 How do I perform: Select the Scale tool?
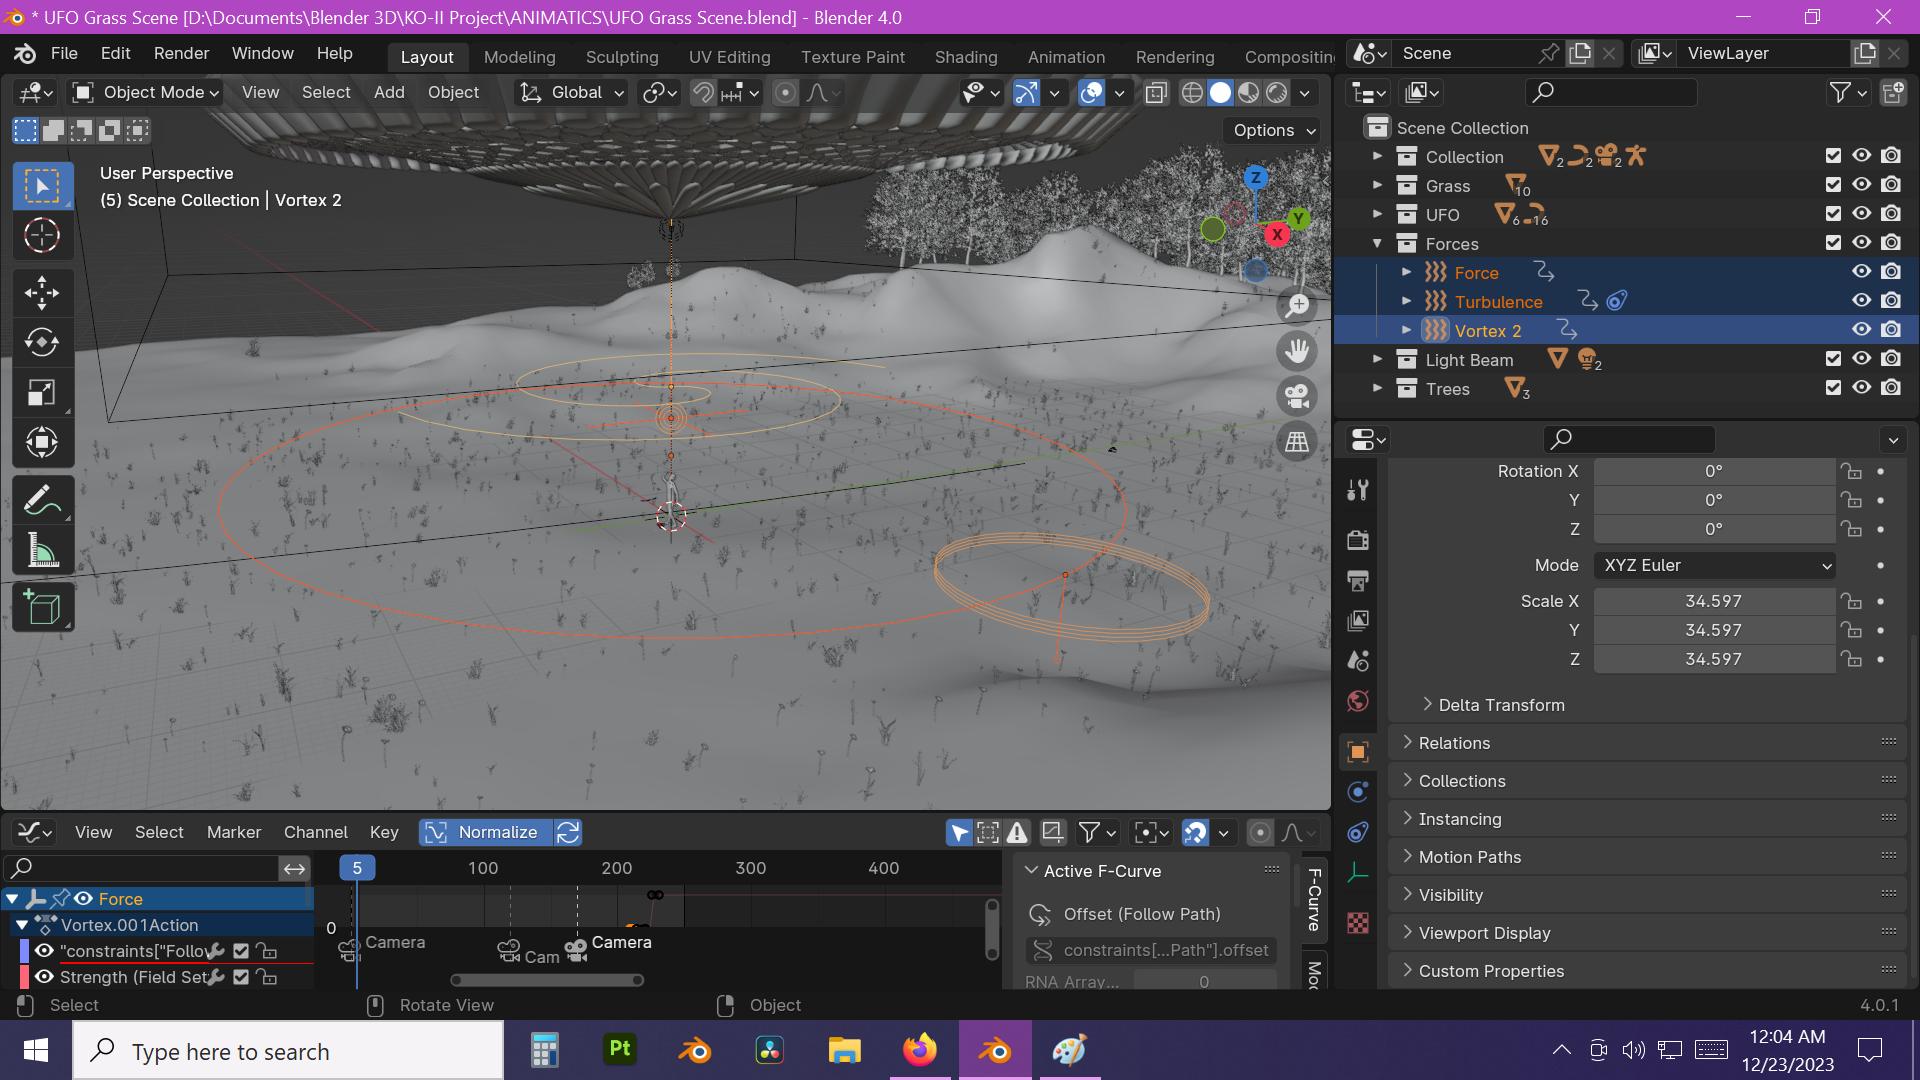point(42,393)
